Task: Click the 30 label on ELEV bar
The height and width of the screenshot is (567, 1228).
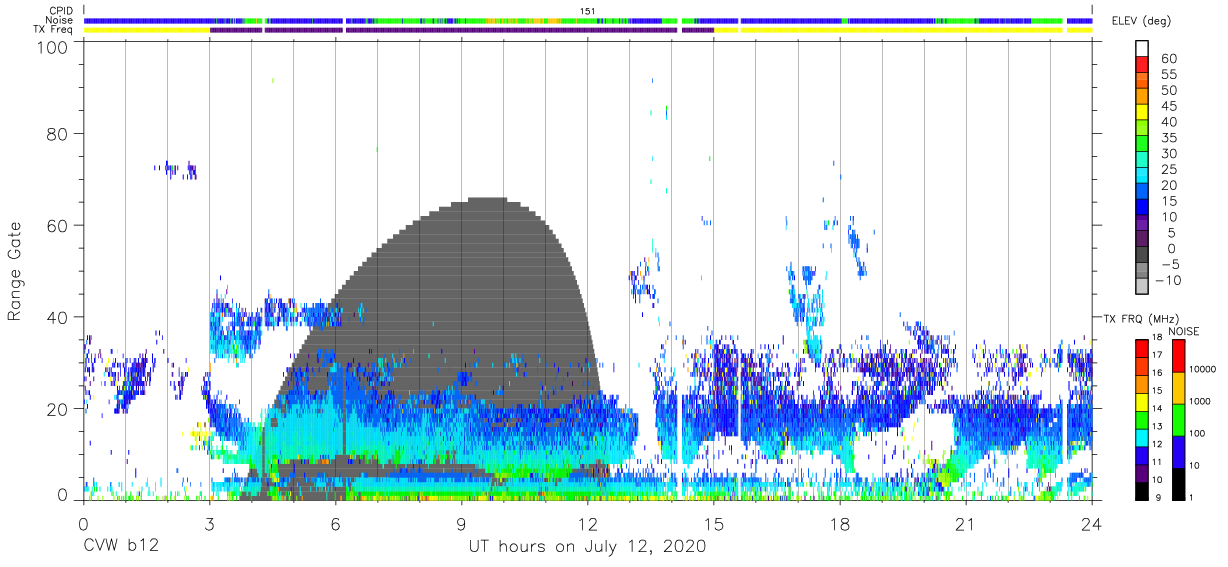Action: (x=1169, y=153)
